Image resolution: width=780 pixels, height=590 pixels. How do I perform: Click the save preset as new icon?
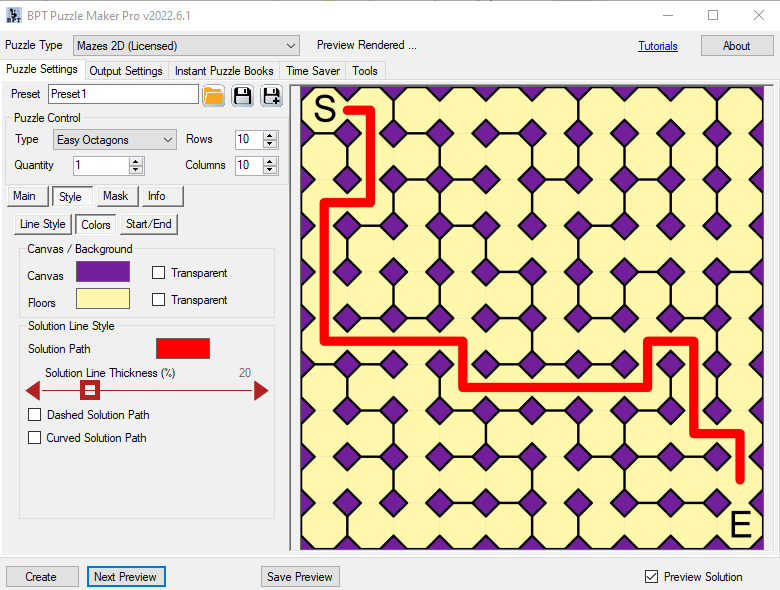pos(271,95)
